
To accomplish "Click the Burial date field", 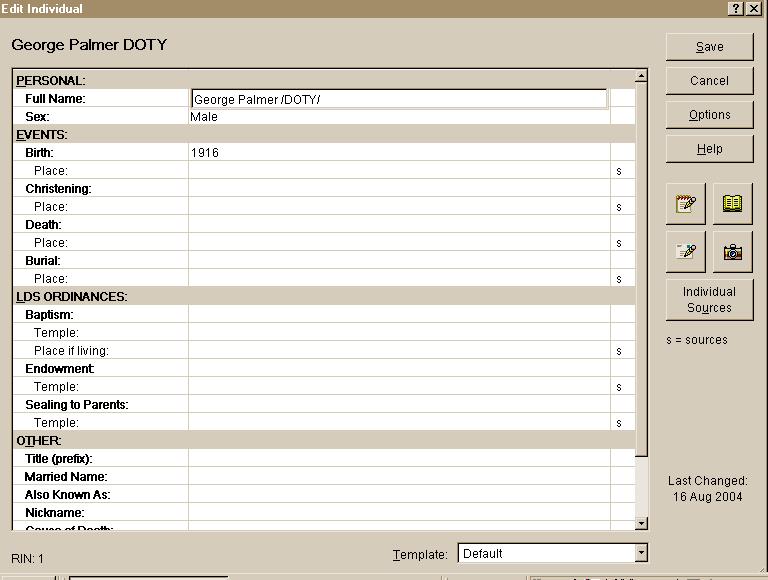I will click(x=399, y=261).
